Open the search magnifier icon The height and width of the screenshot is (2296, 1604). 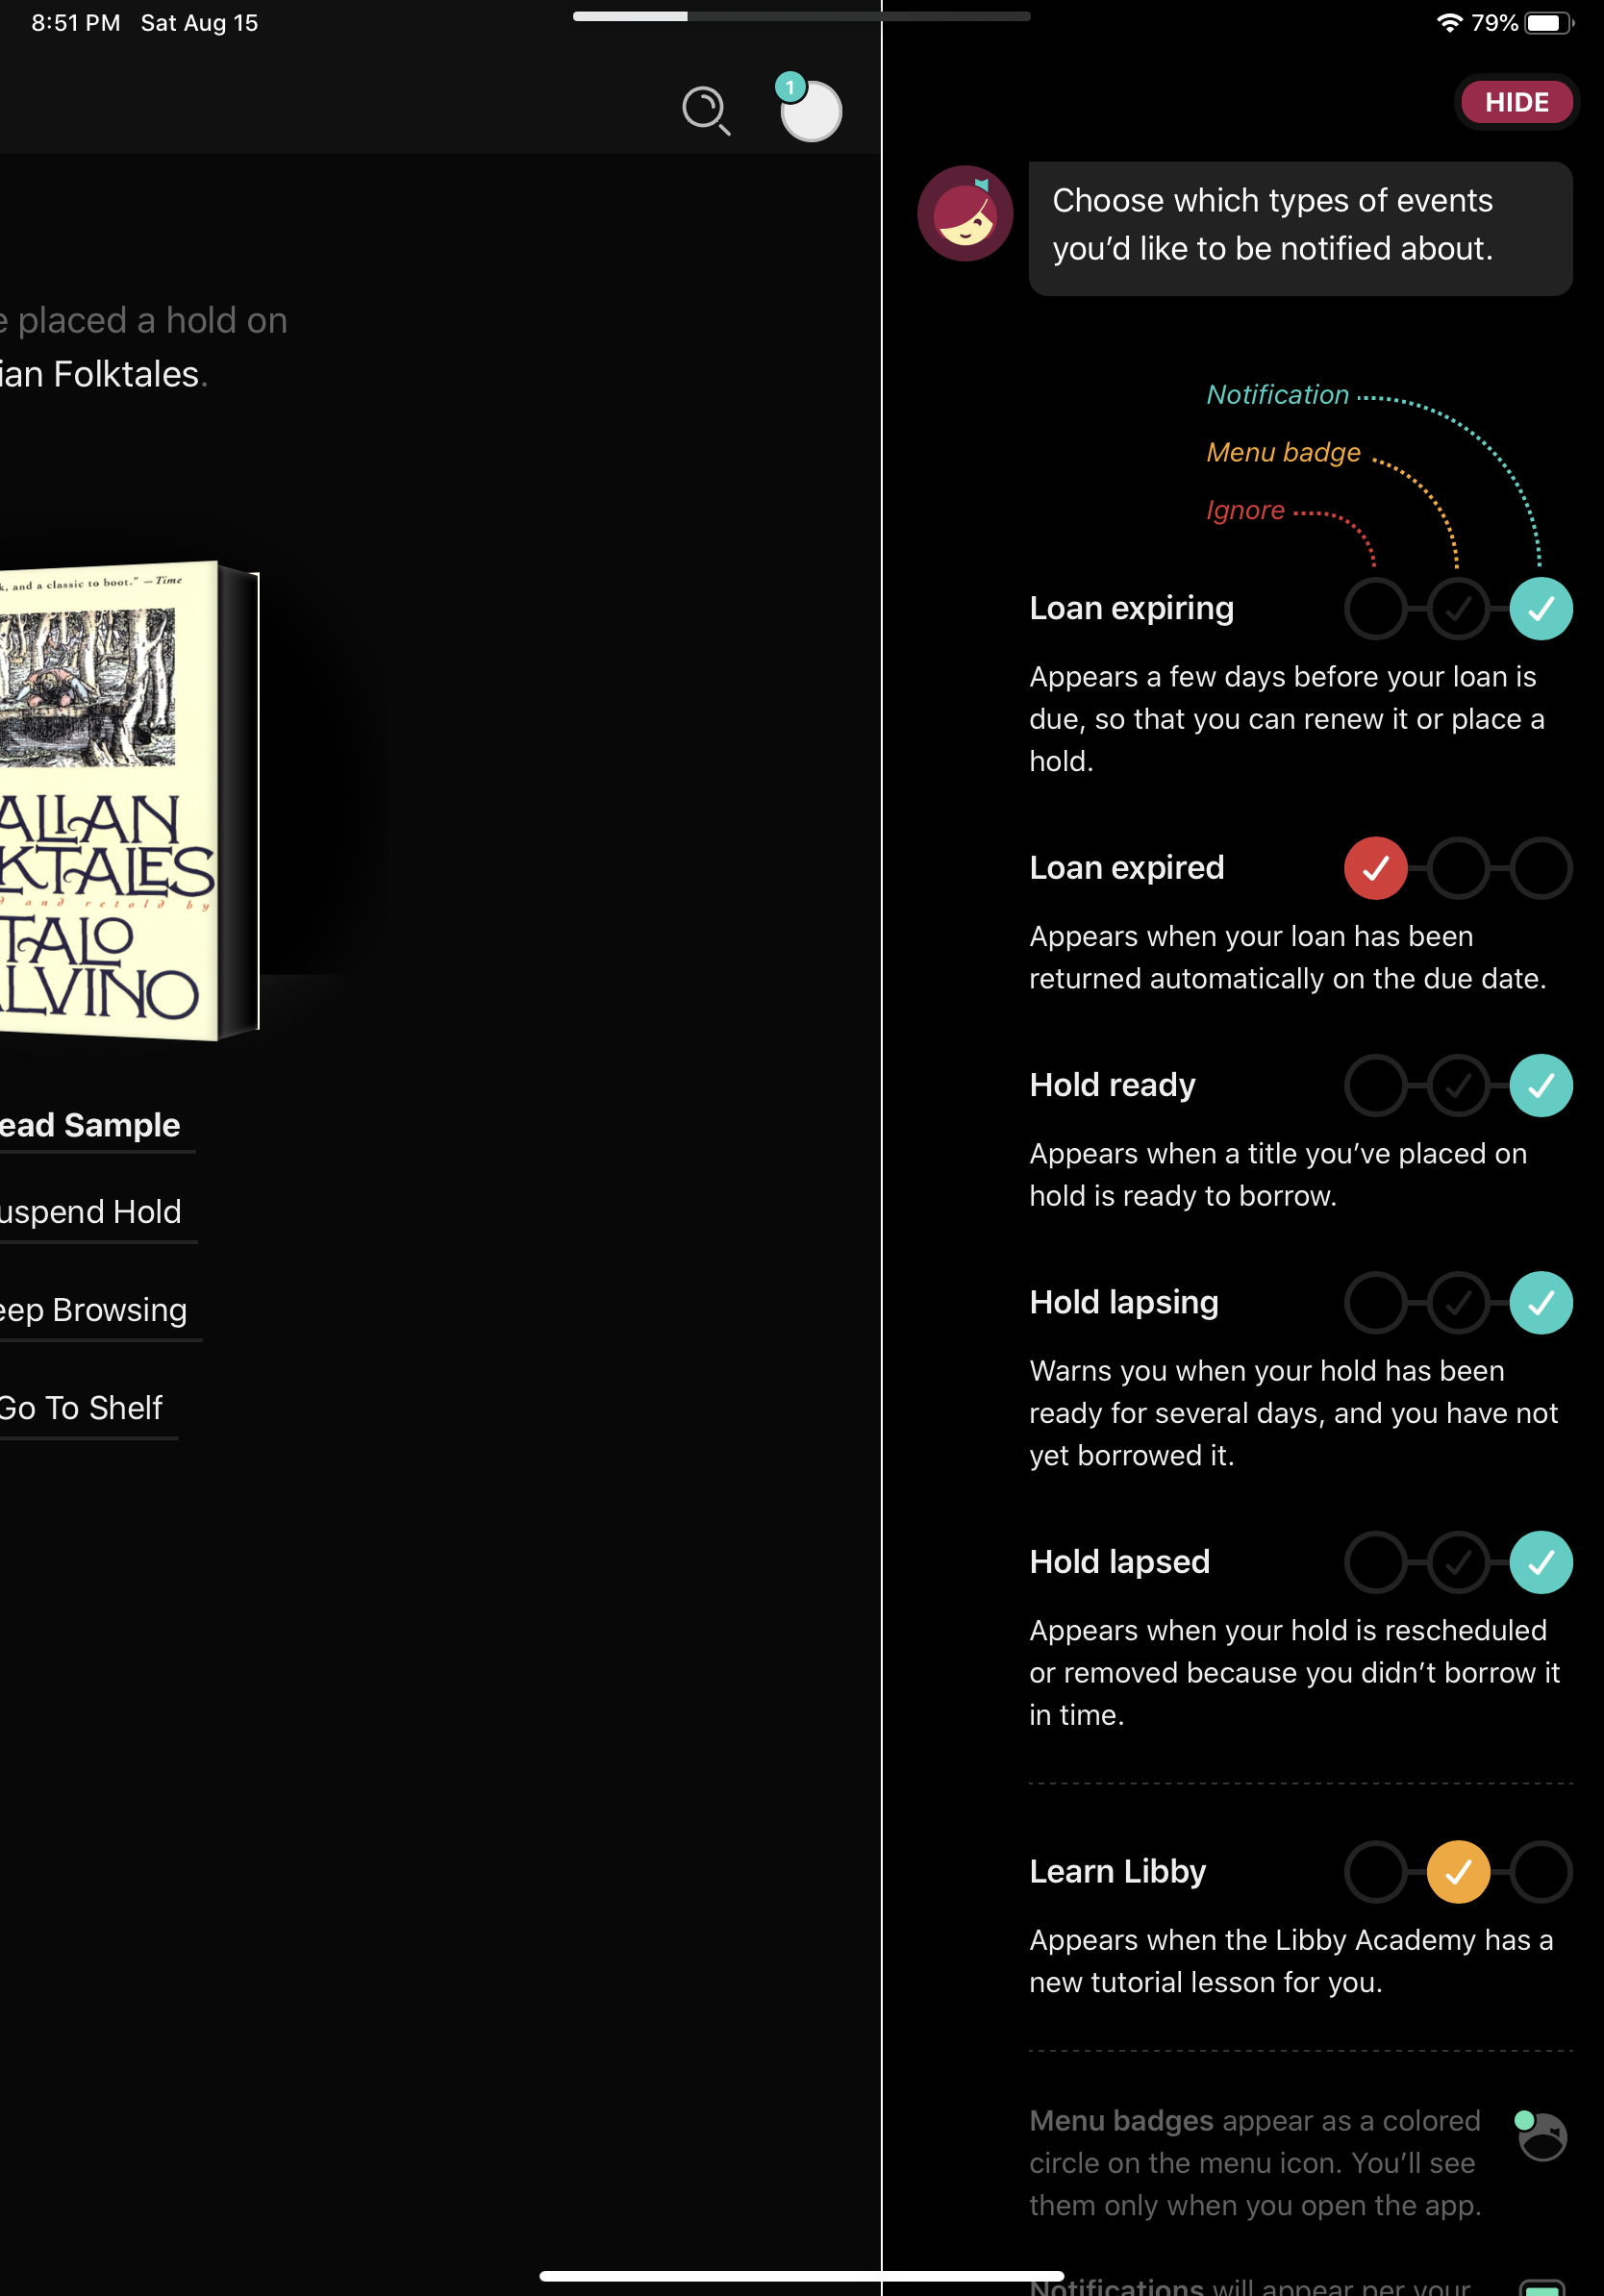[x=706, y=111]
